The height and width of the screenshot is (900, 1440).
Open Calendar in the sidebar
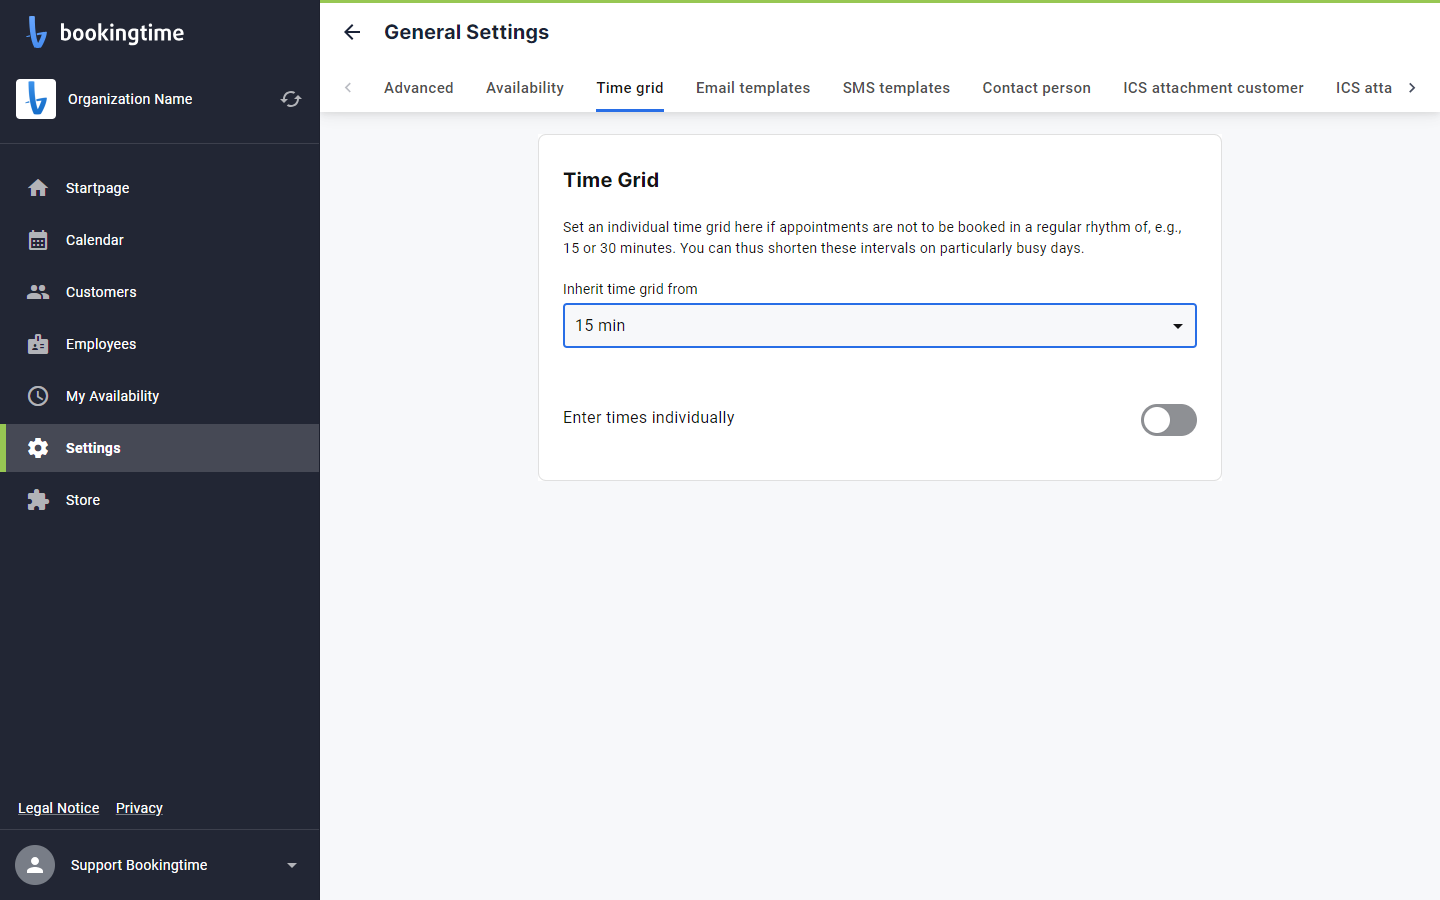point(160,240)
